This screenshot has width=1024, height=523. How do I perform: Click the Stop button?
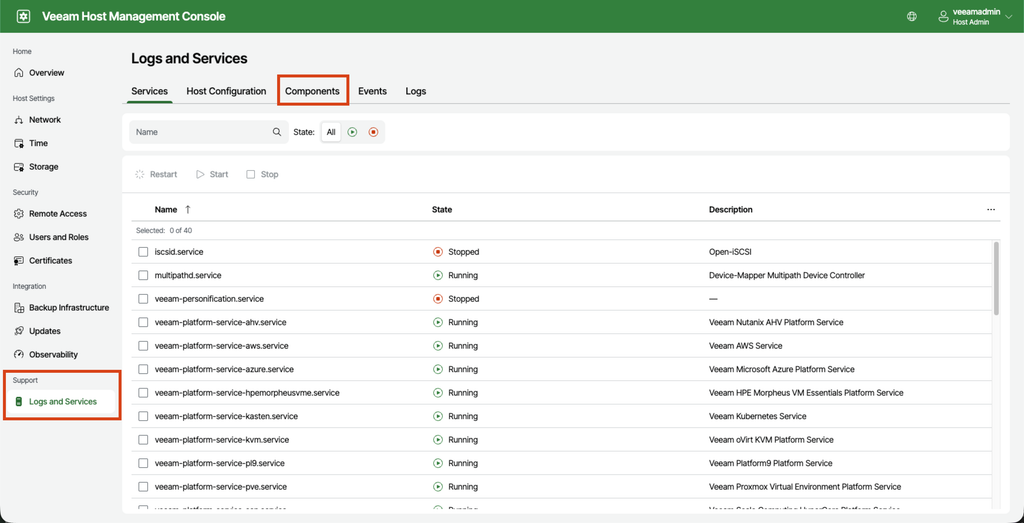point(263,174)
